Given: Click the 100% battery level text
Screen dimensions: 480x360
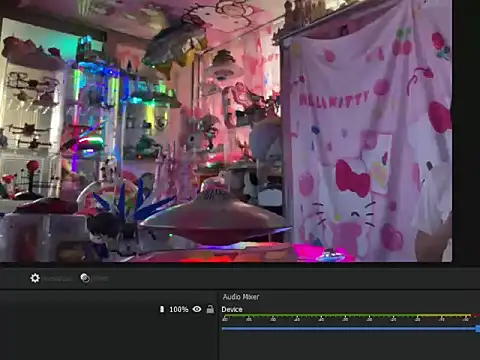Looking at the screenshot, I should click(179, 309).
